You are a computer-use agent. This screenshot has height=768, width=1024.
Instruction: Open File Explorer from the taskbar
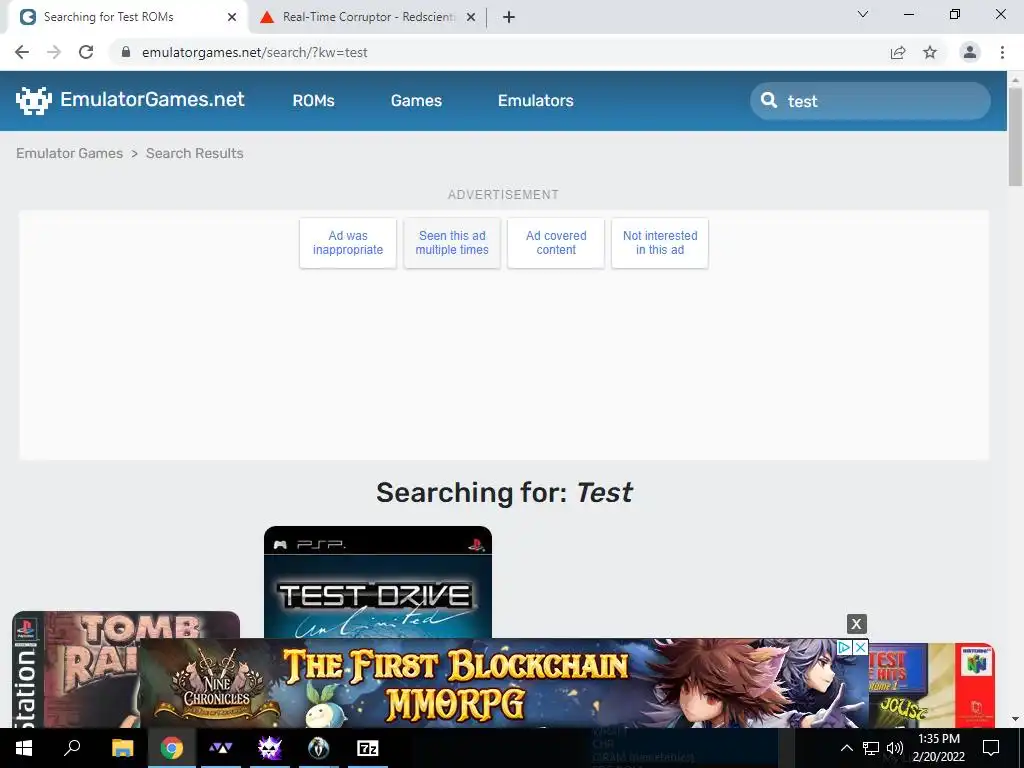click(122, 748)
